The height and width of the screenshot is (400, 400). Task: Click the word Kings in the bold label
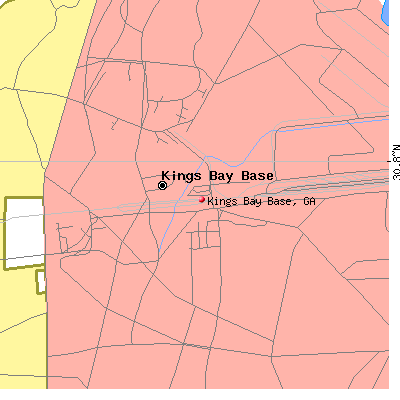pos(181,177)
